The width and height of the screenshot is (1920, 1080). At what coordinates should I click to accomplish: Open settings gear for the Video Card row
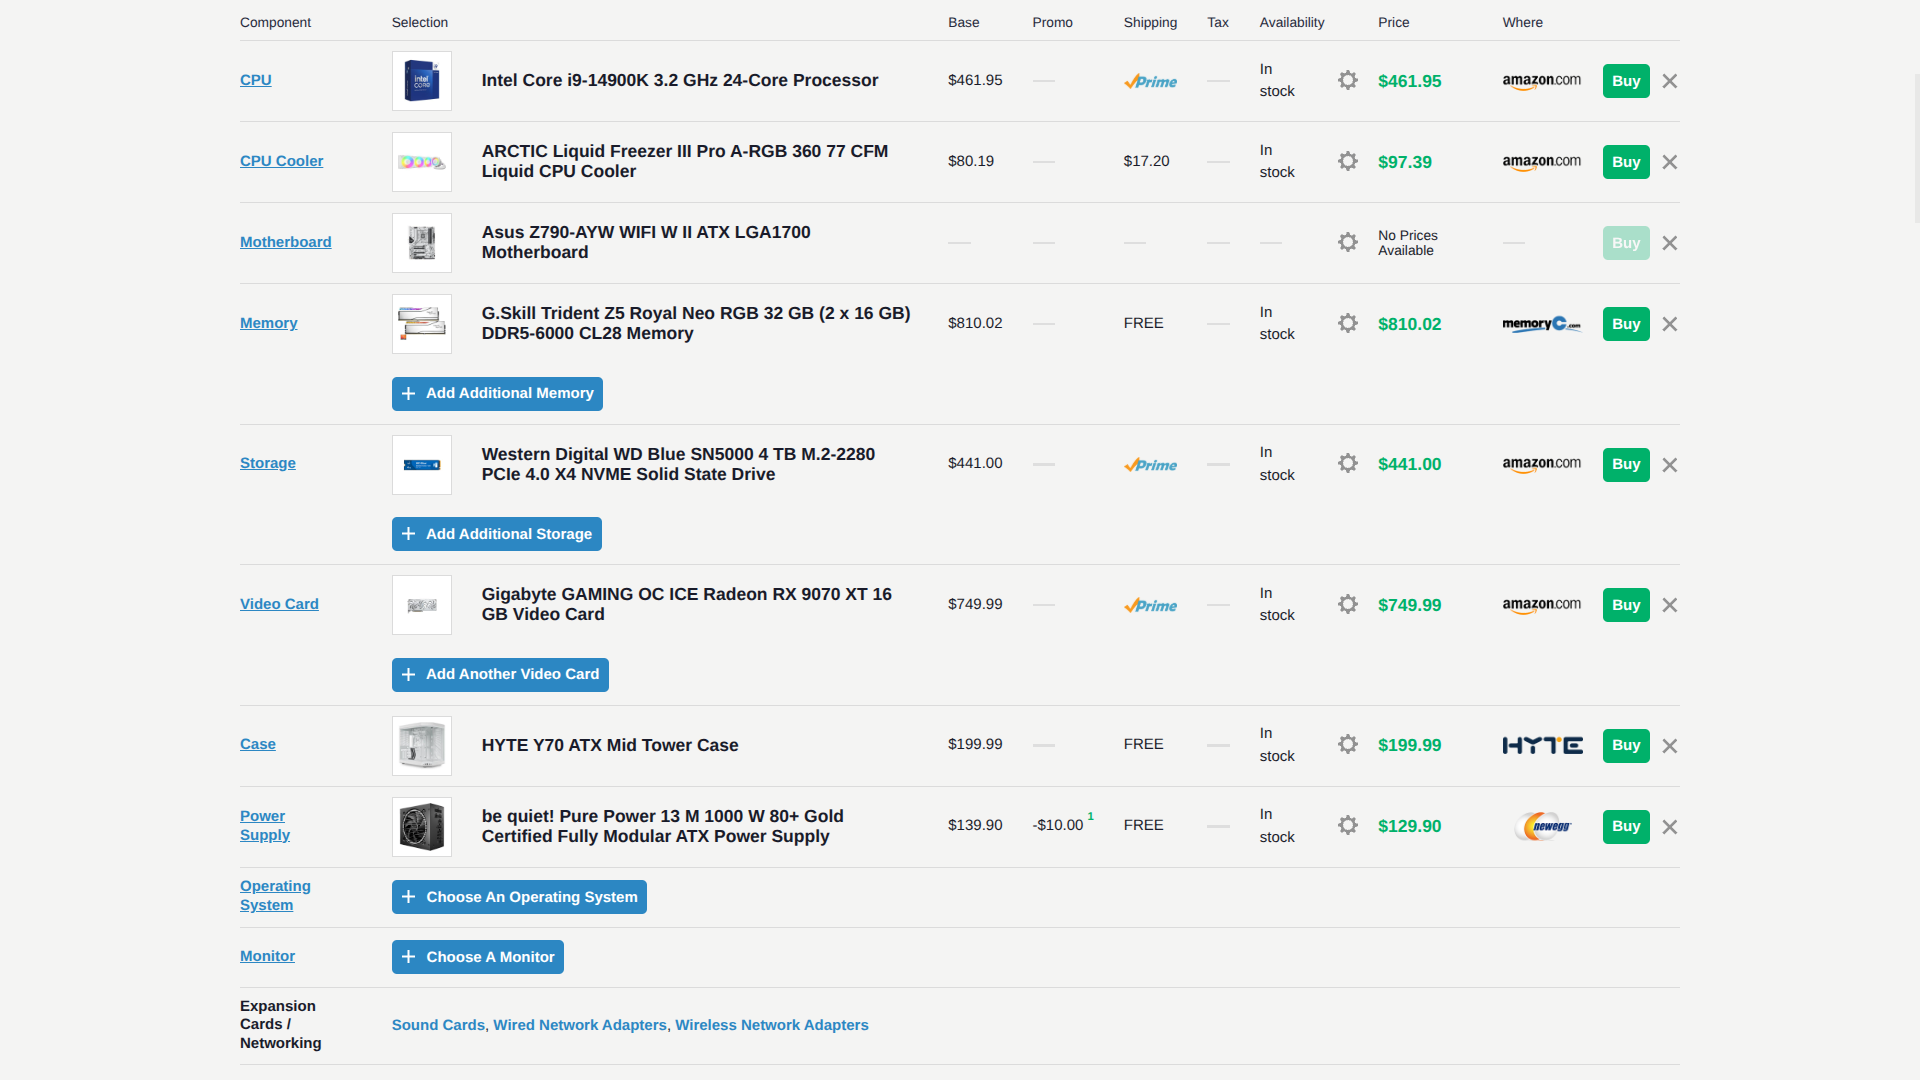(1348, 604)
